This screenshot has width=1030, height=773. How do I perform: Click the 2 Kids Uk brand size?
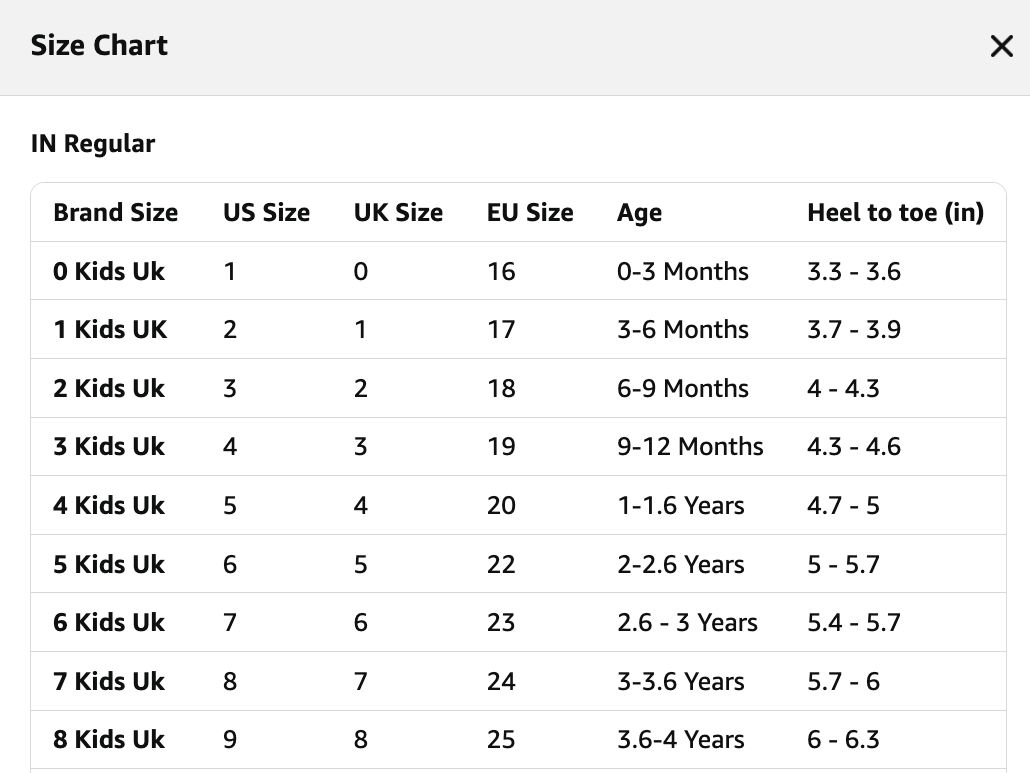pos(109,388)
